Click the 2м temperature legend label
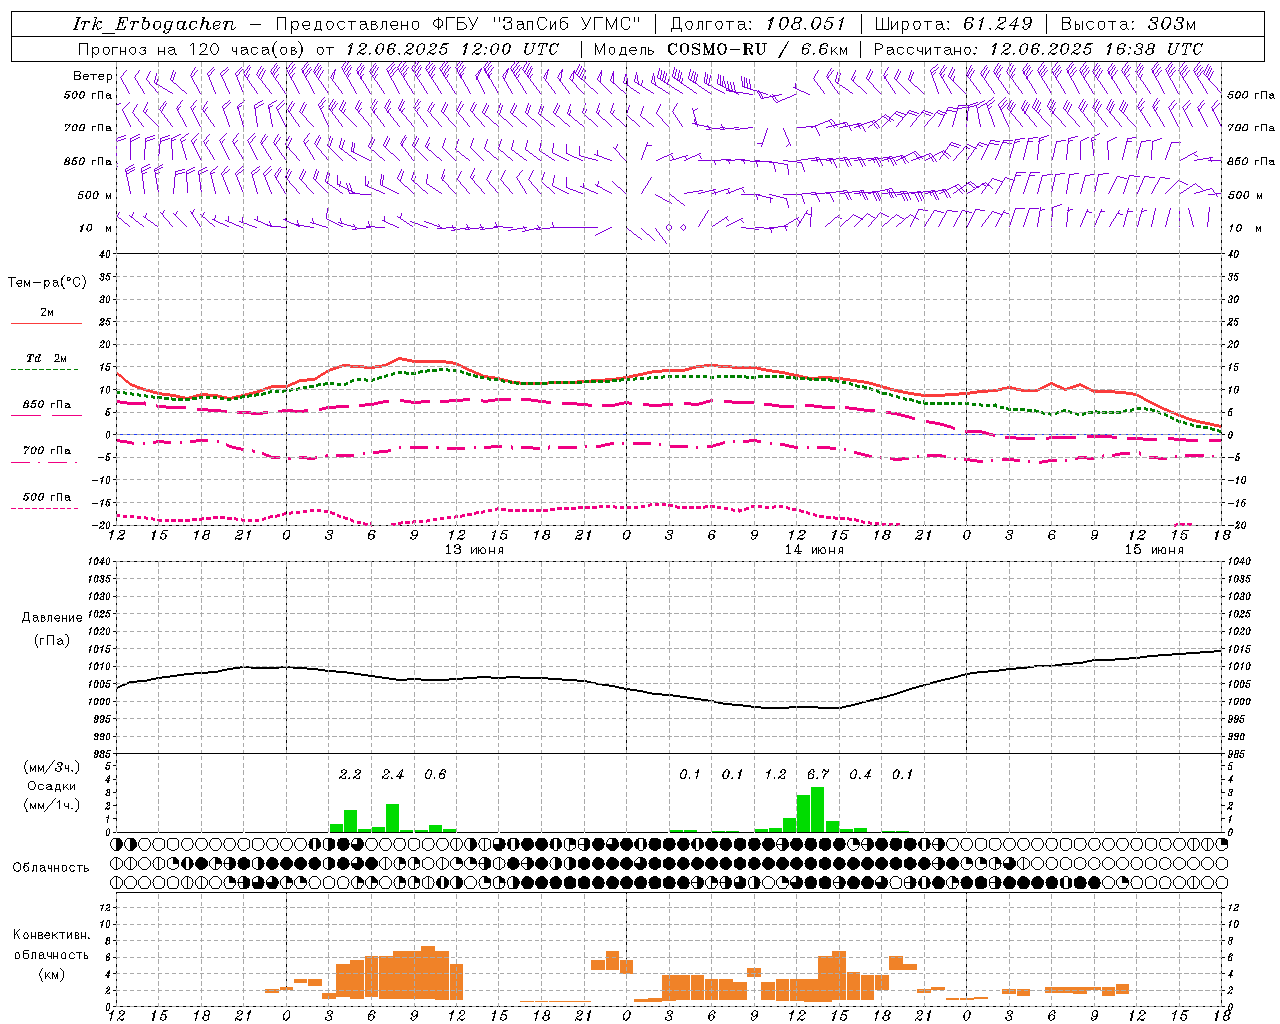The width and height of the screenshot is (1280, 1024). pos(47,312)
